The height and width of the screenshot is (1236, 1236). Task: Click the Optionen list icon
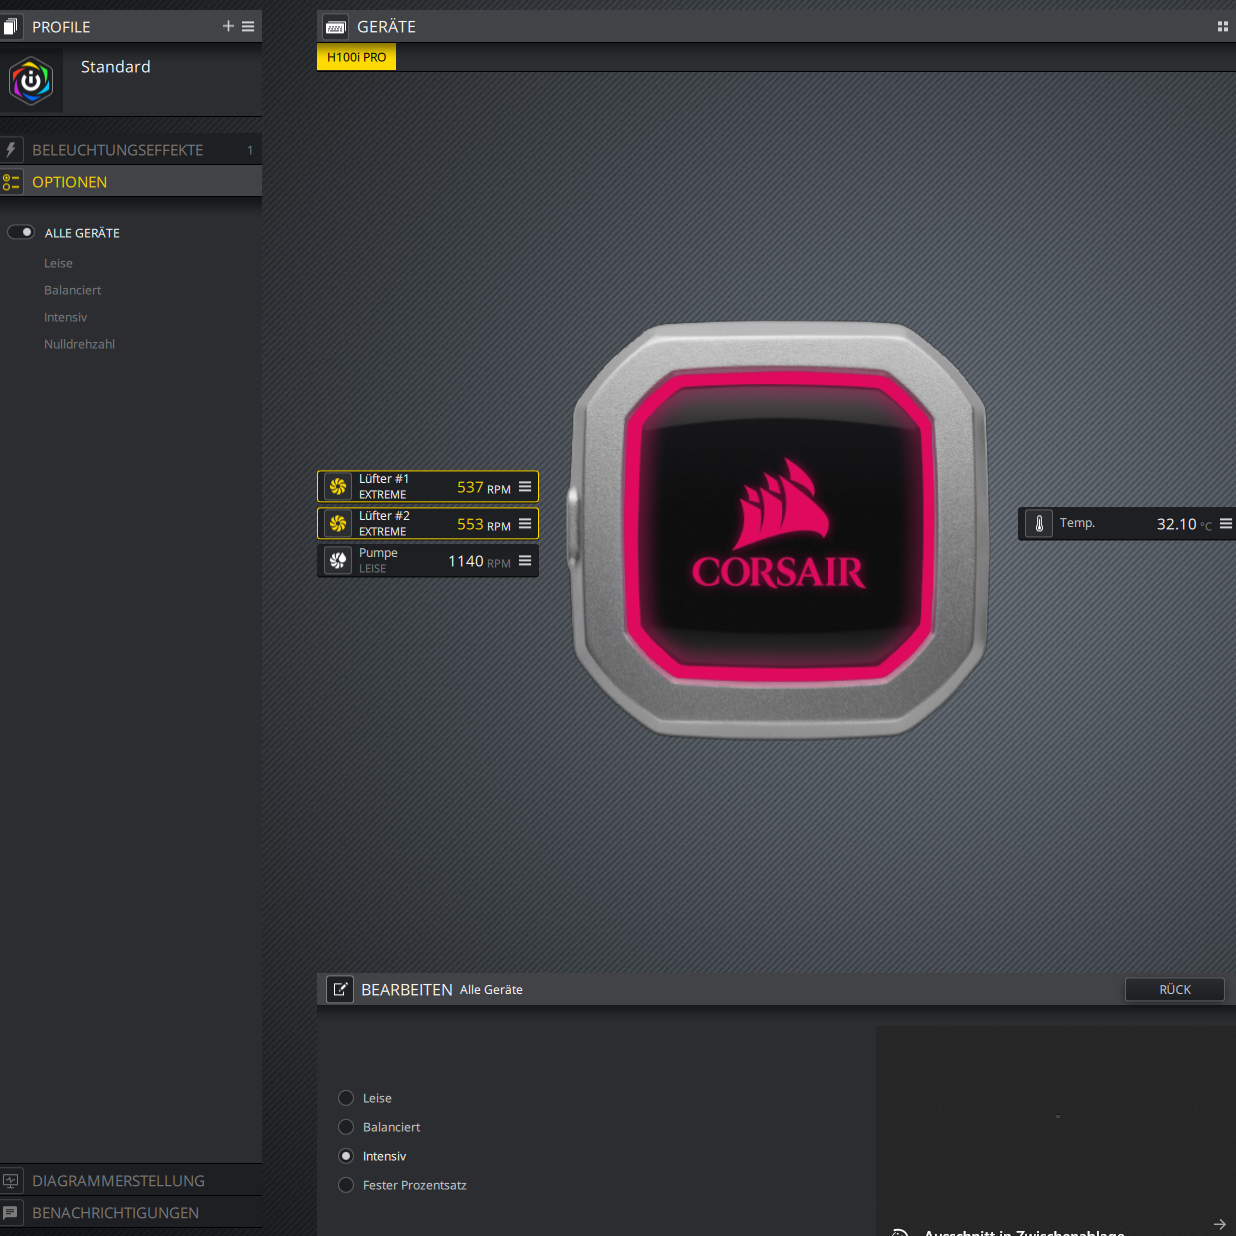[11, 182]
